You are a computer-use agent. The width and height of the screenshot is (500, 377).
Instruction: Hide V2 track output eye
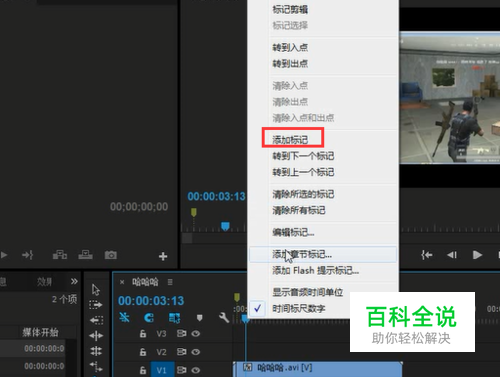click(x=196, y=352)
